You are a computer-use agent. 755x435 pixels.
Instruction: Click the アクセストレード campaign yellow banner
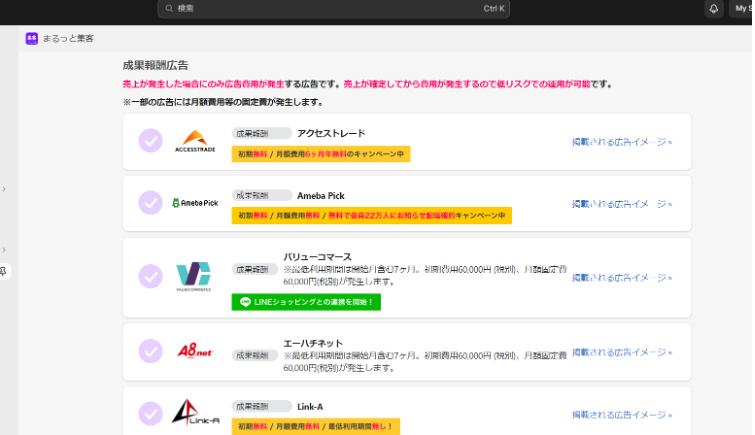click(321, 154)
